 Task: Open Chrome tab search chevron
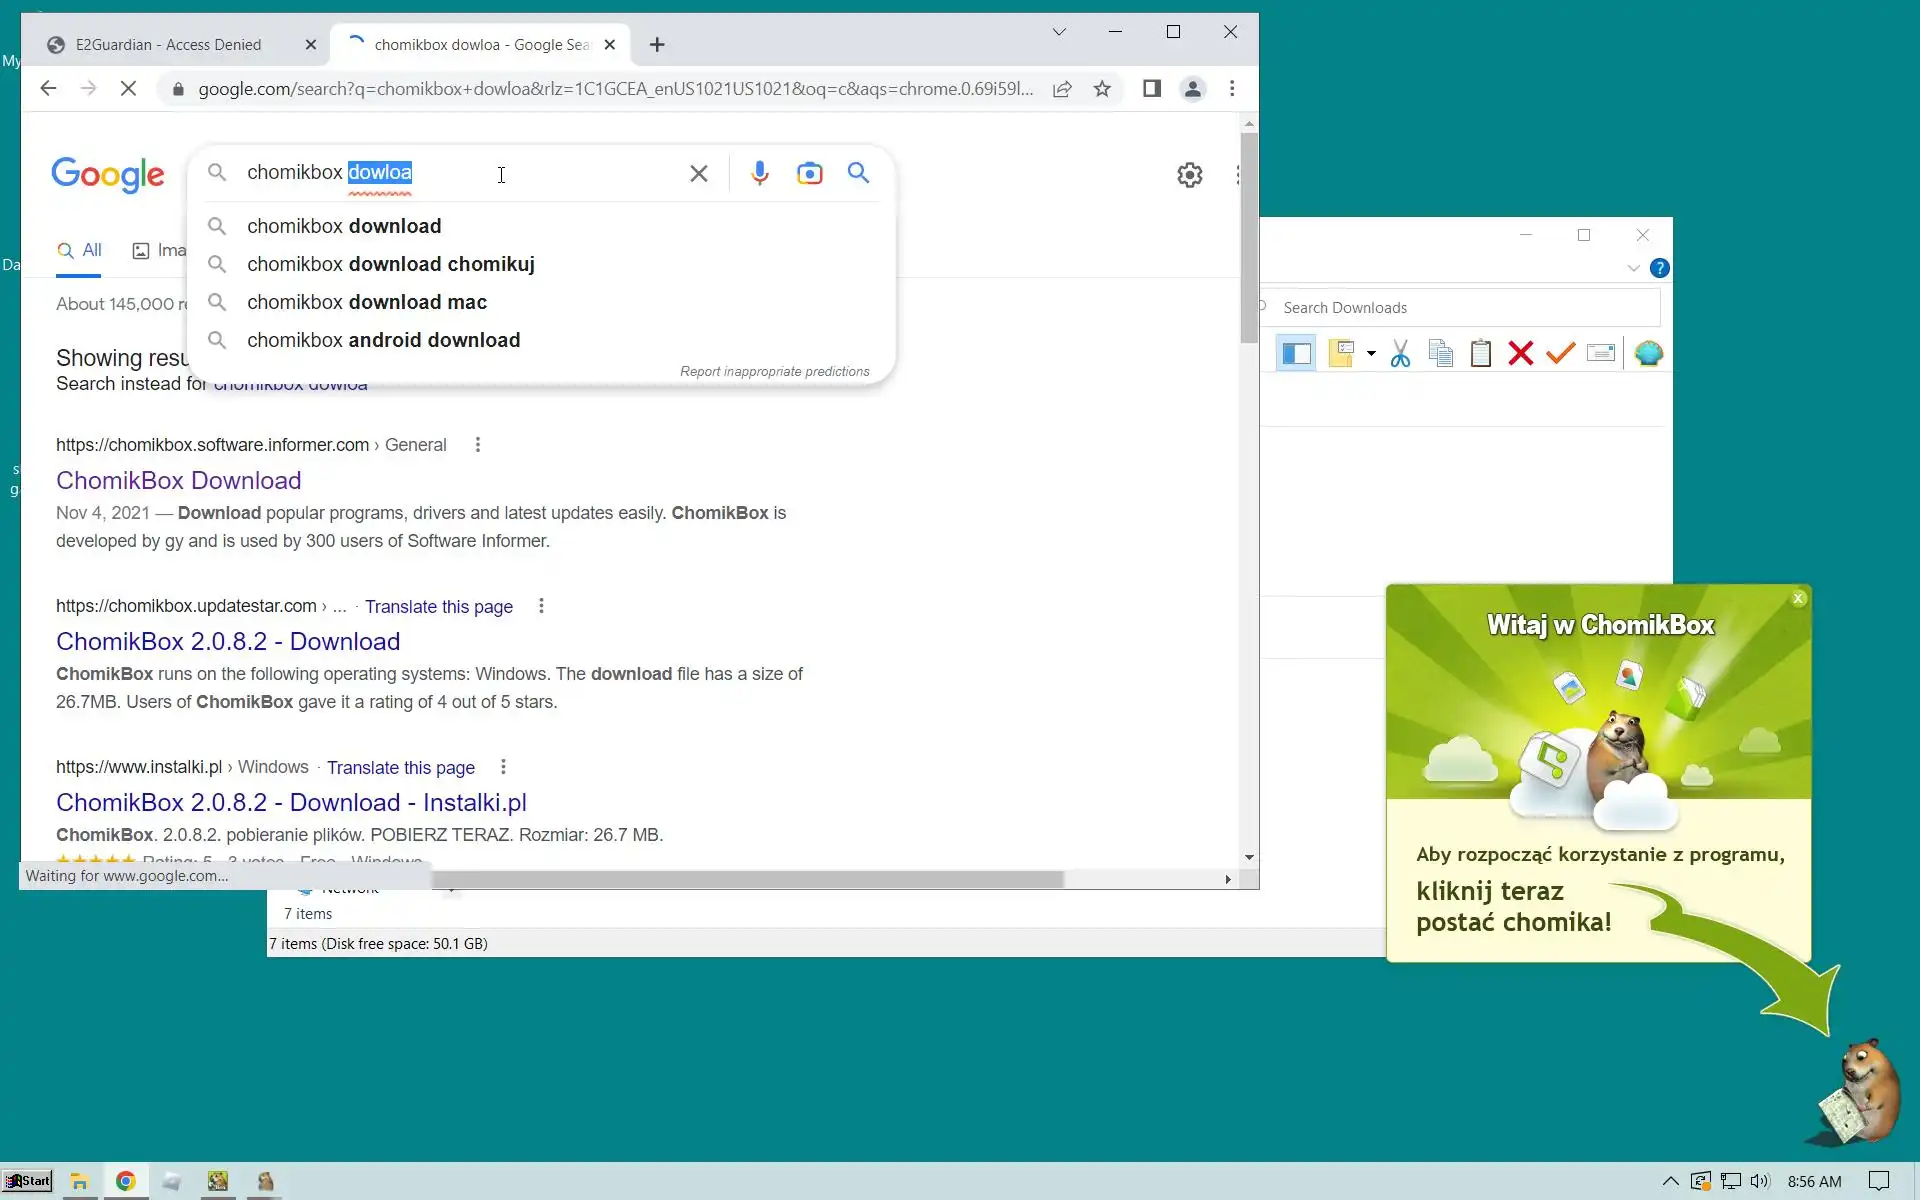(x=1059, y=32)
